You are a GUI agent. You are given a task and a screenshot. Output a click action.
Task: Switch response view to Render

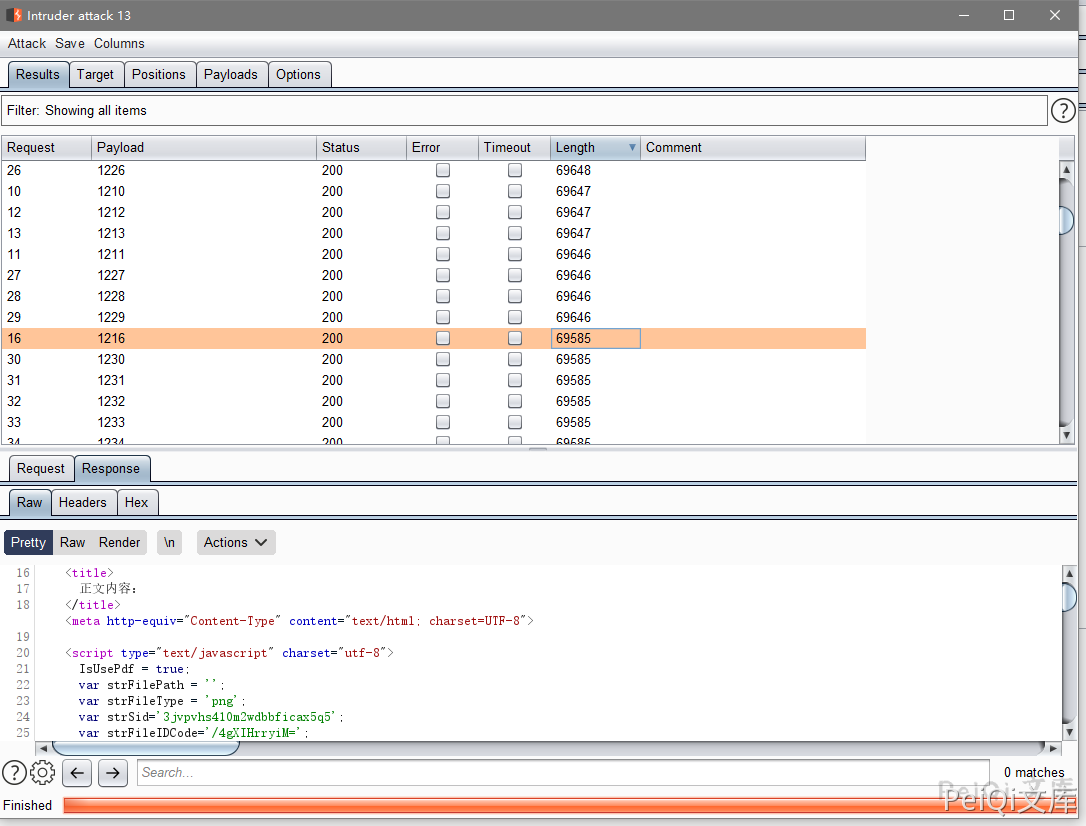tap(119, 542)
